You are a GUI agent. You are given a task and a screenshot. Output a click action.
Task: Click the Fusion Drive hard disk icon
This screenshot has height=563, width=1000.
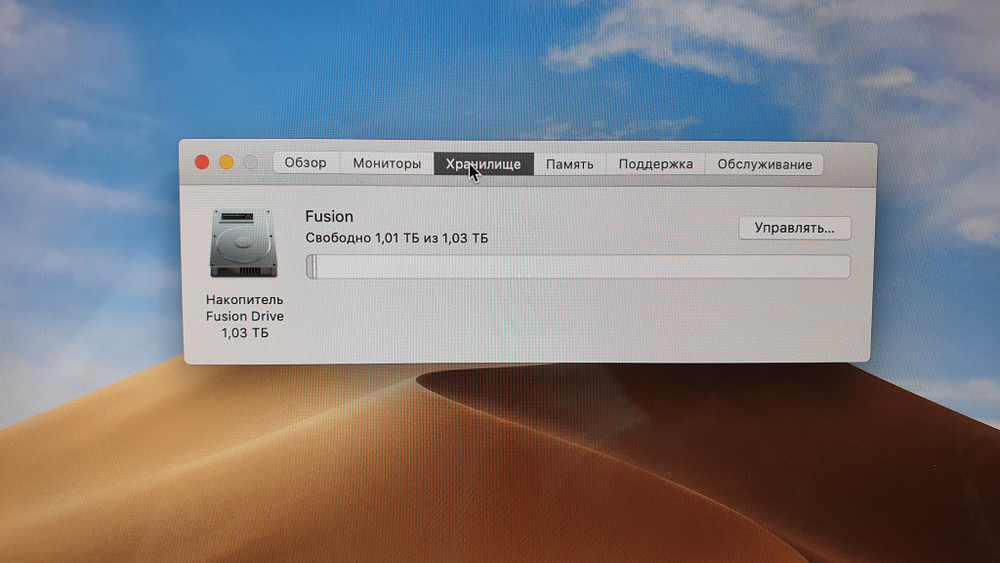click(244, 244)
